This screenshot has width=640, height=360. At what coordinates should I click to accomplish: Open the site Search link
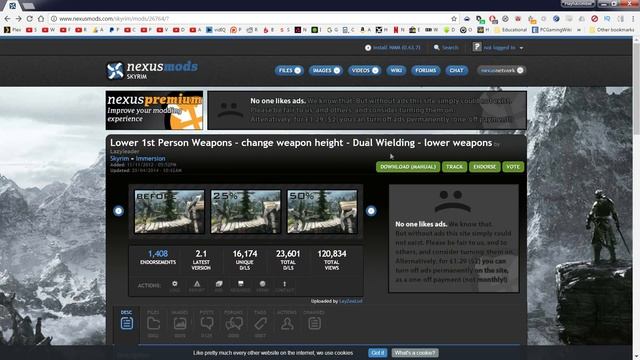tap(446, 48)
